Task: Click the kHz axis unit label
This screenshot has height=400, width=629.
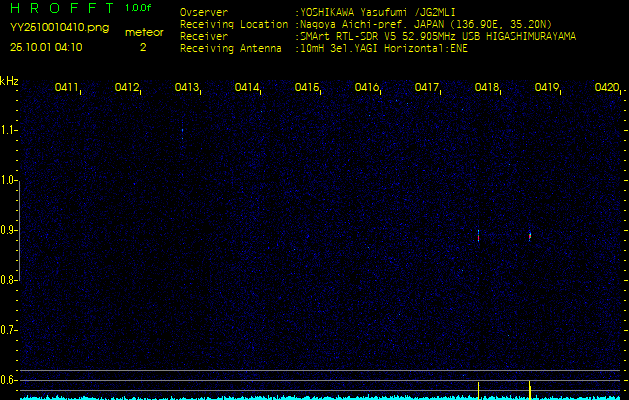Action: 9,81
